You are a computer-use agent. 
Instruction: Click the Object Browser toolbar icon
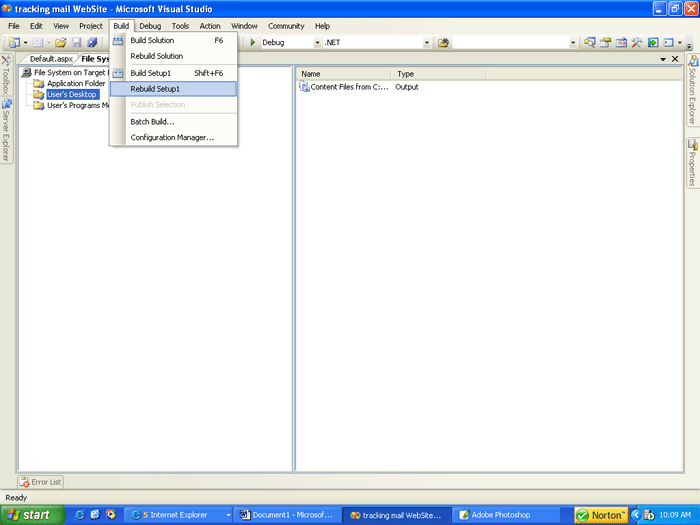pyautogui.click(x=621, y=42)
